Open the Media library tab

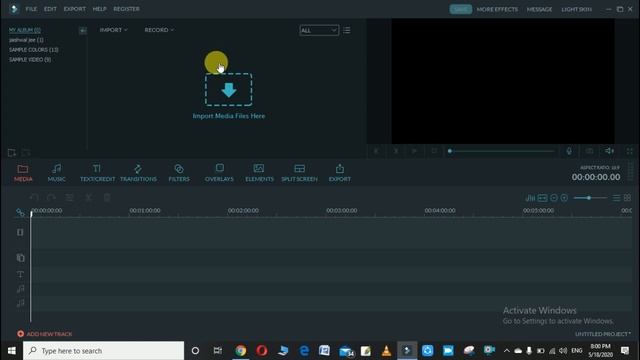[x=23, y=173]
